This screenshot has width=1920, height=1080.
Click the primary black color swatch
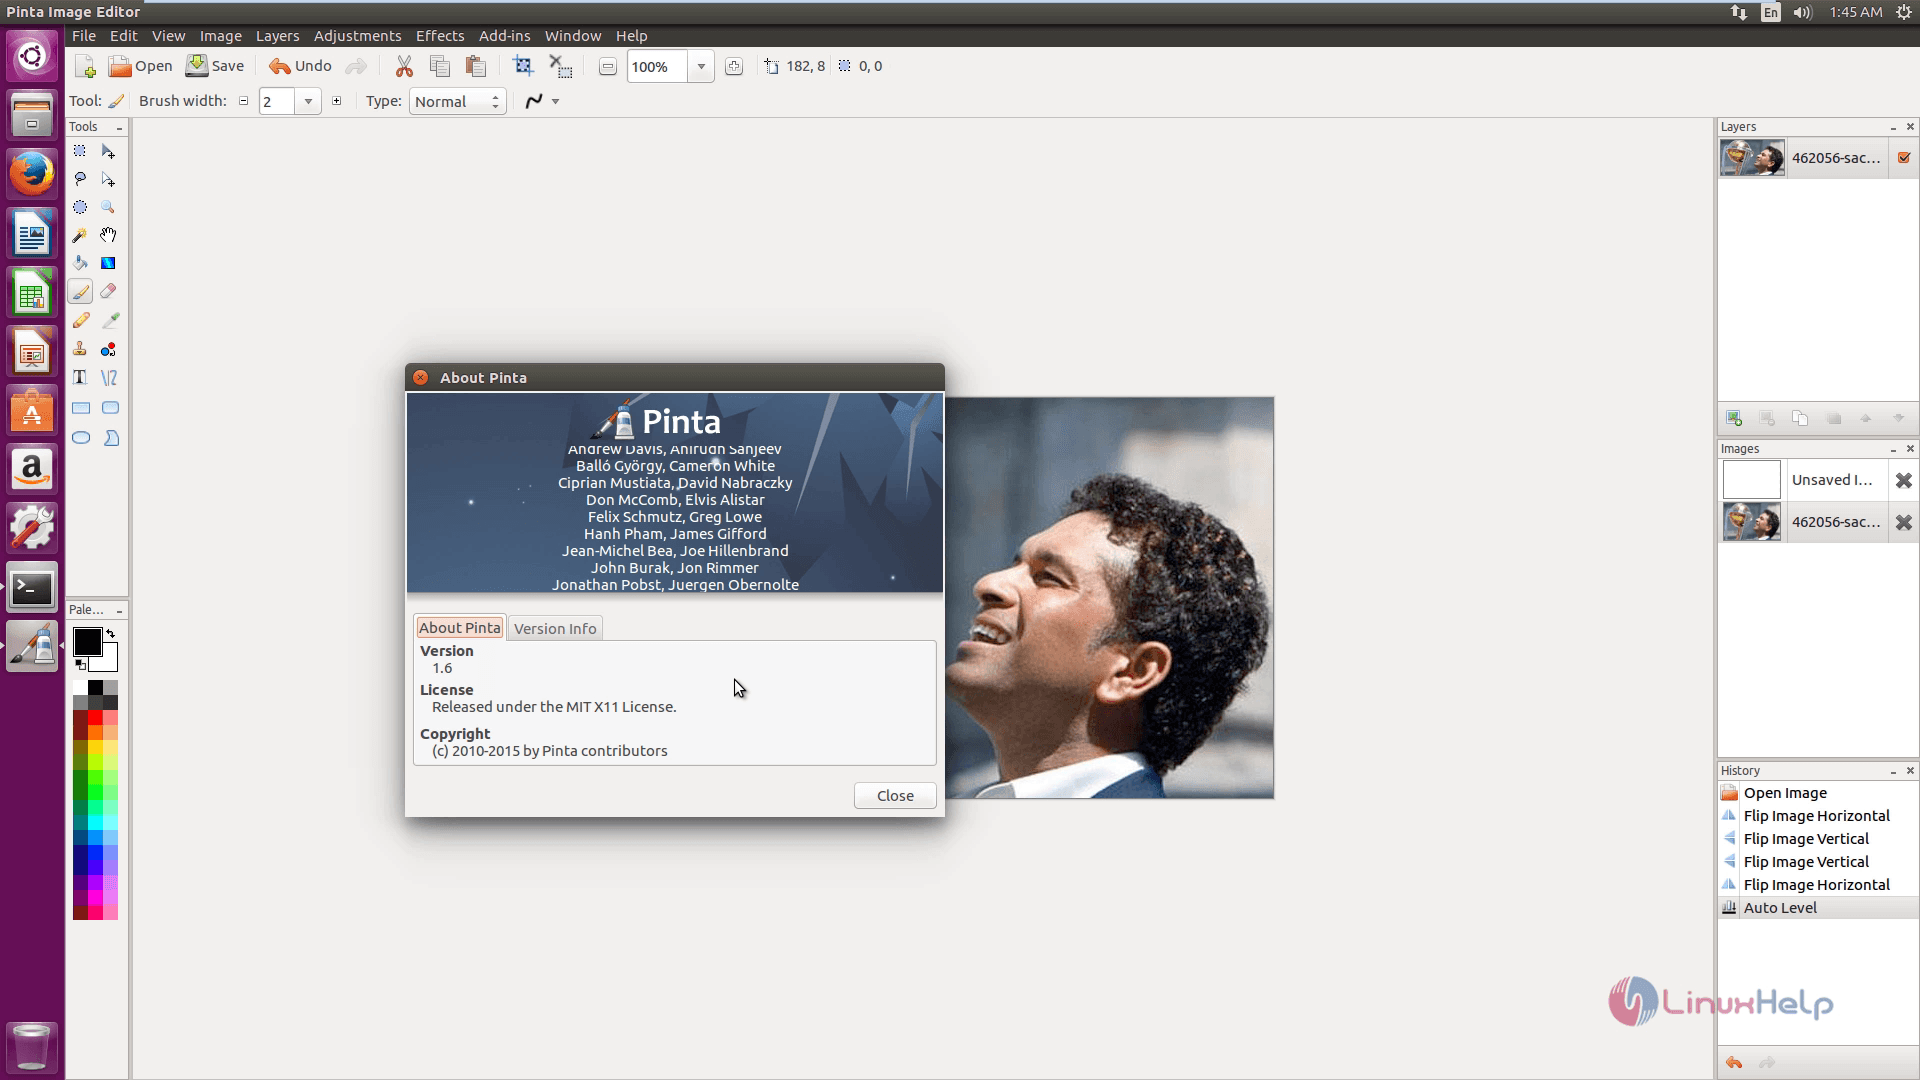tap(86, 641)
